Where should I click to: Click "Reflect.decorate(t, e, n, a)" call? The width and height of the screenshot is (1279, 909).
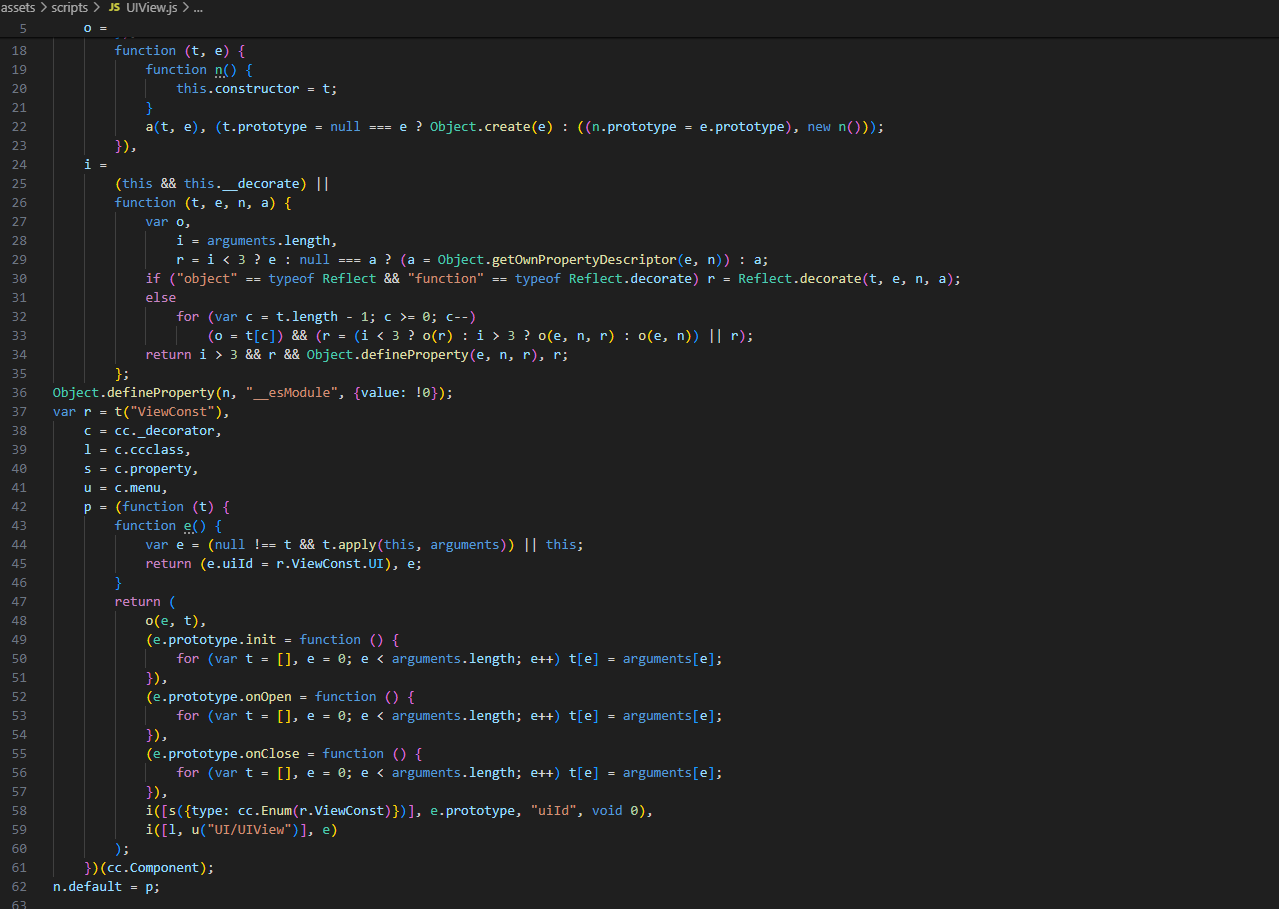(846, 278)
